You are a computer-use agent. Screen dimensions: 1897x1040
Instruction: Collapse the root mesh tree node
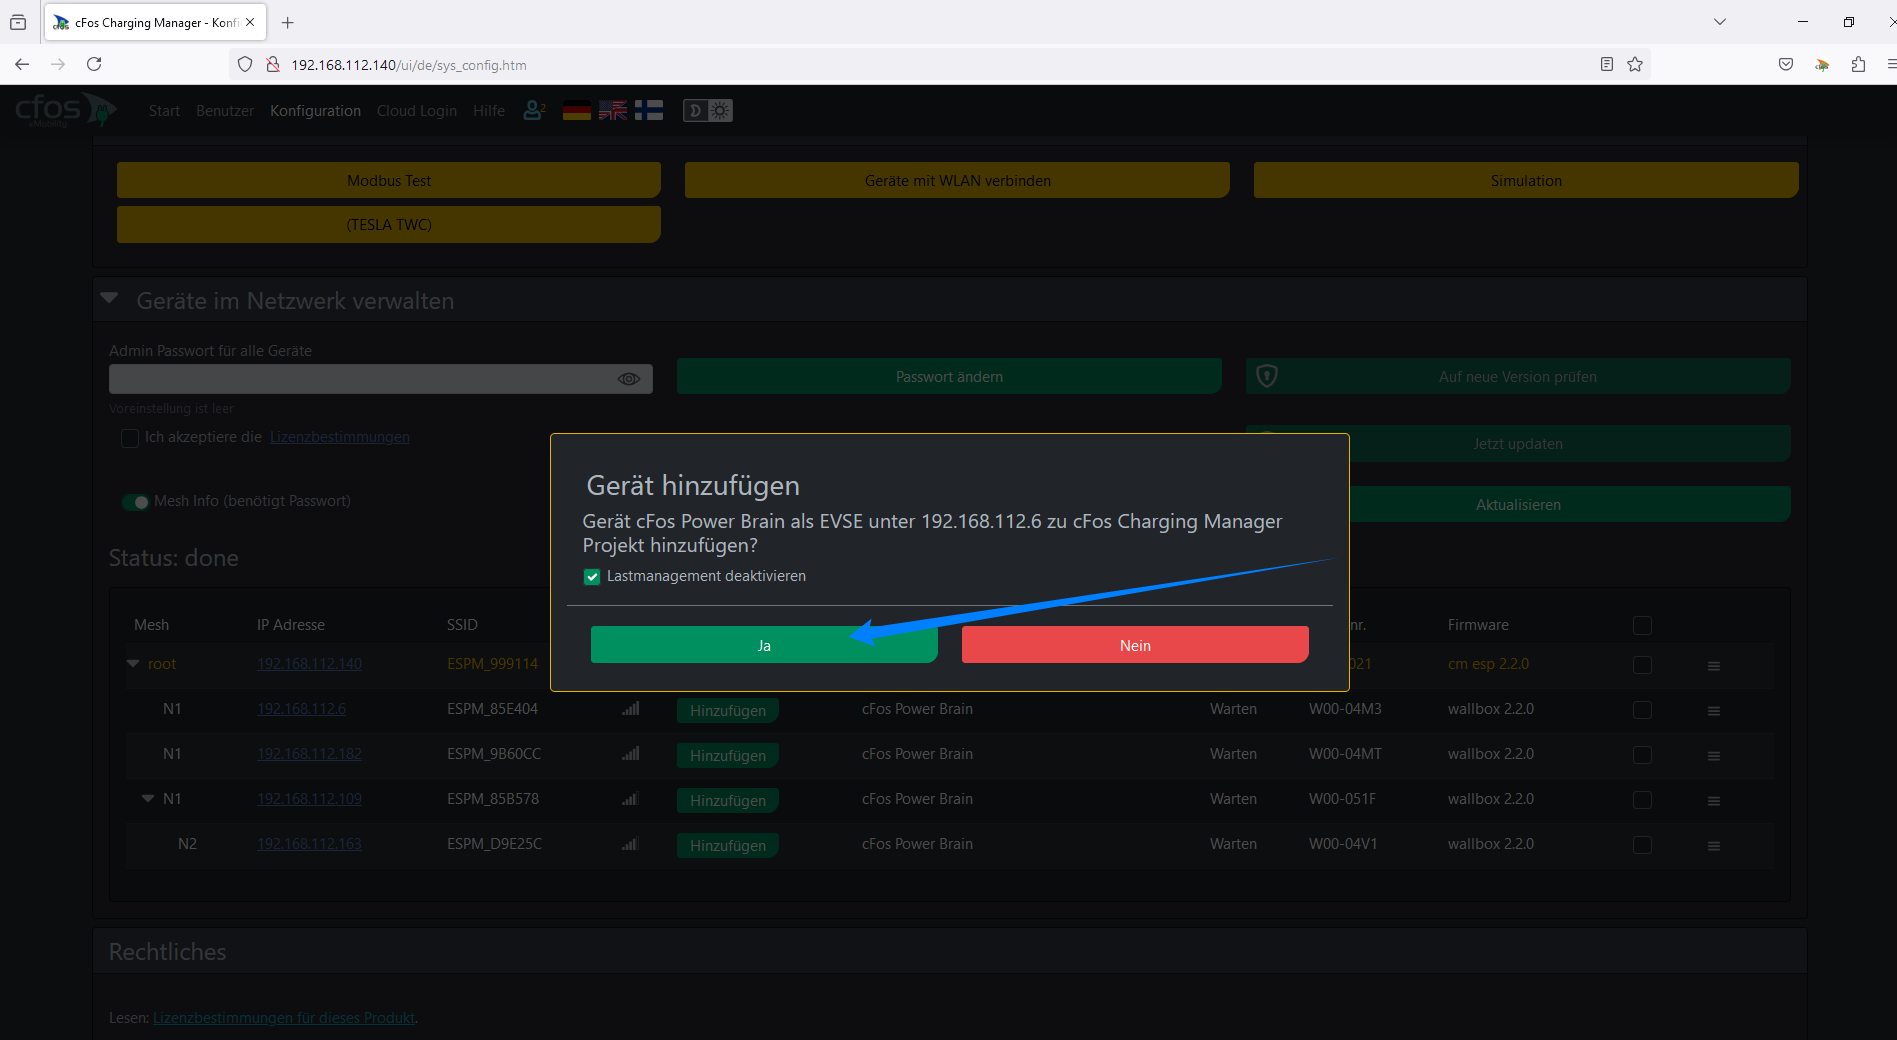coord(133,663)
